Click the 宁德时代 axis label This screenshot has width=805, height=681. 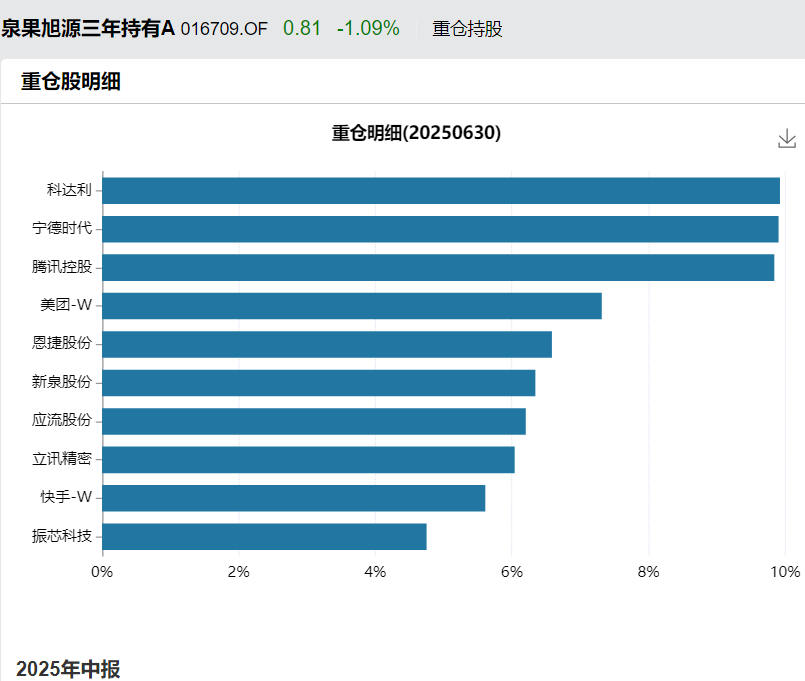(62, 228)
